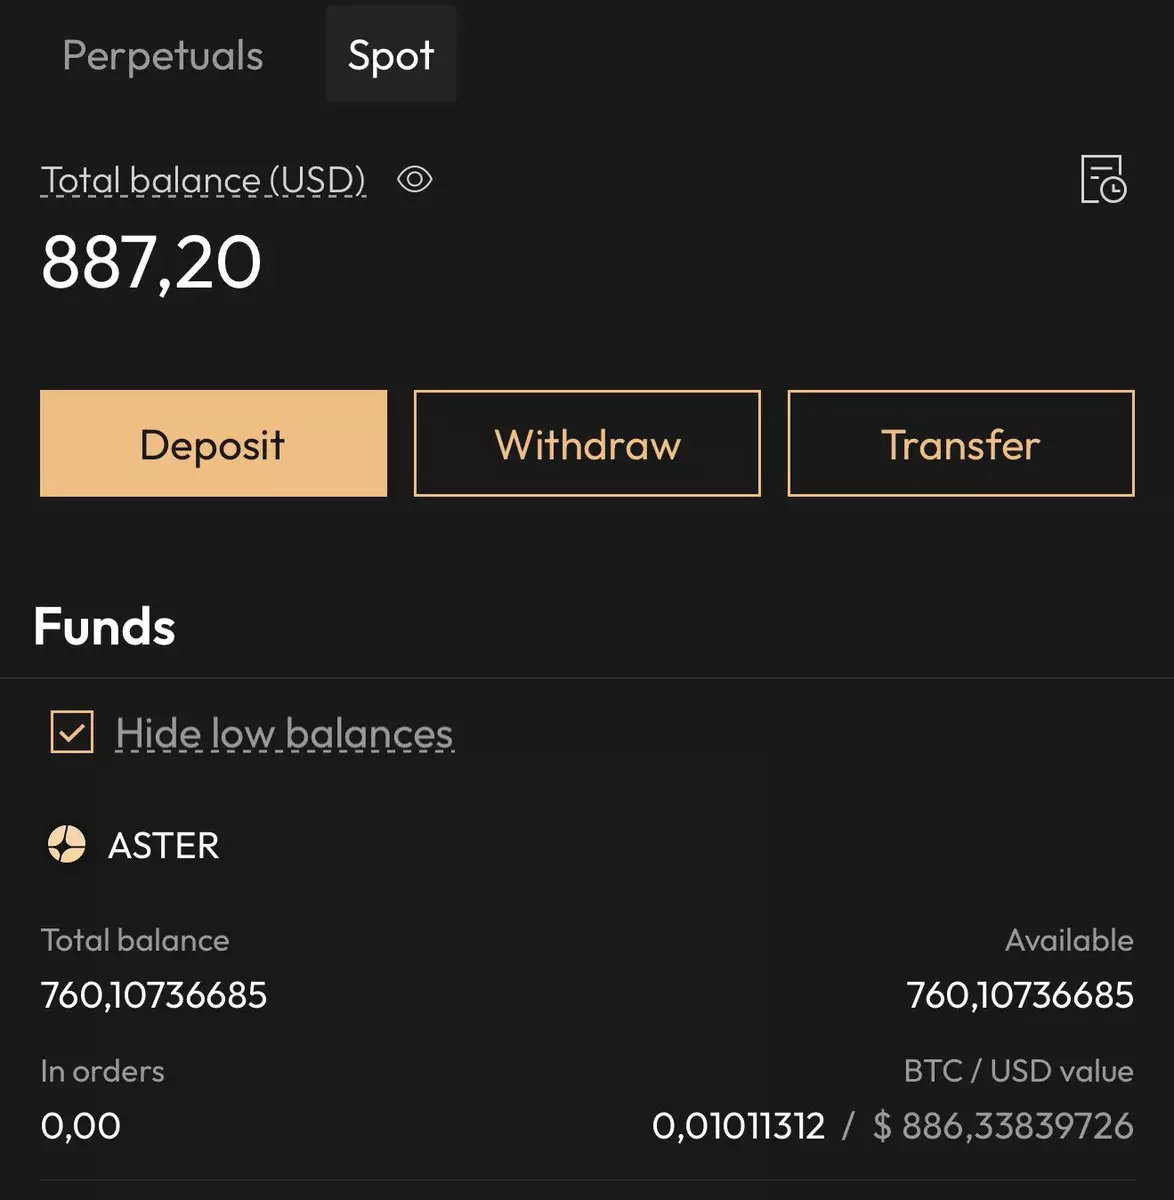Click the BTC / USD value label
Screen dimensions: 1174x1200
tap(1018, 1071)
